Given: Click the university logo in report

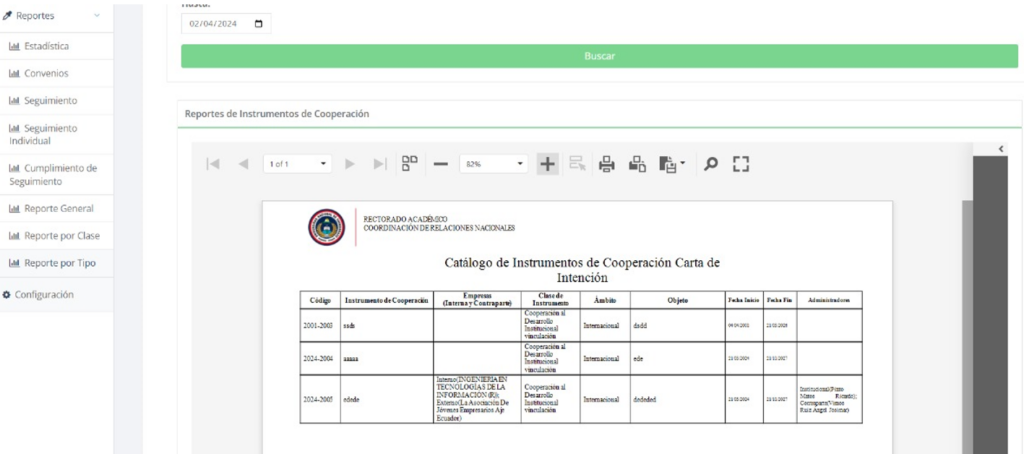Looking at the screenshot, I should [x=327, y=227].
